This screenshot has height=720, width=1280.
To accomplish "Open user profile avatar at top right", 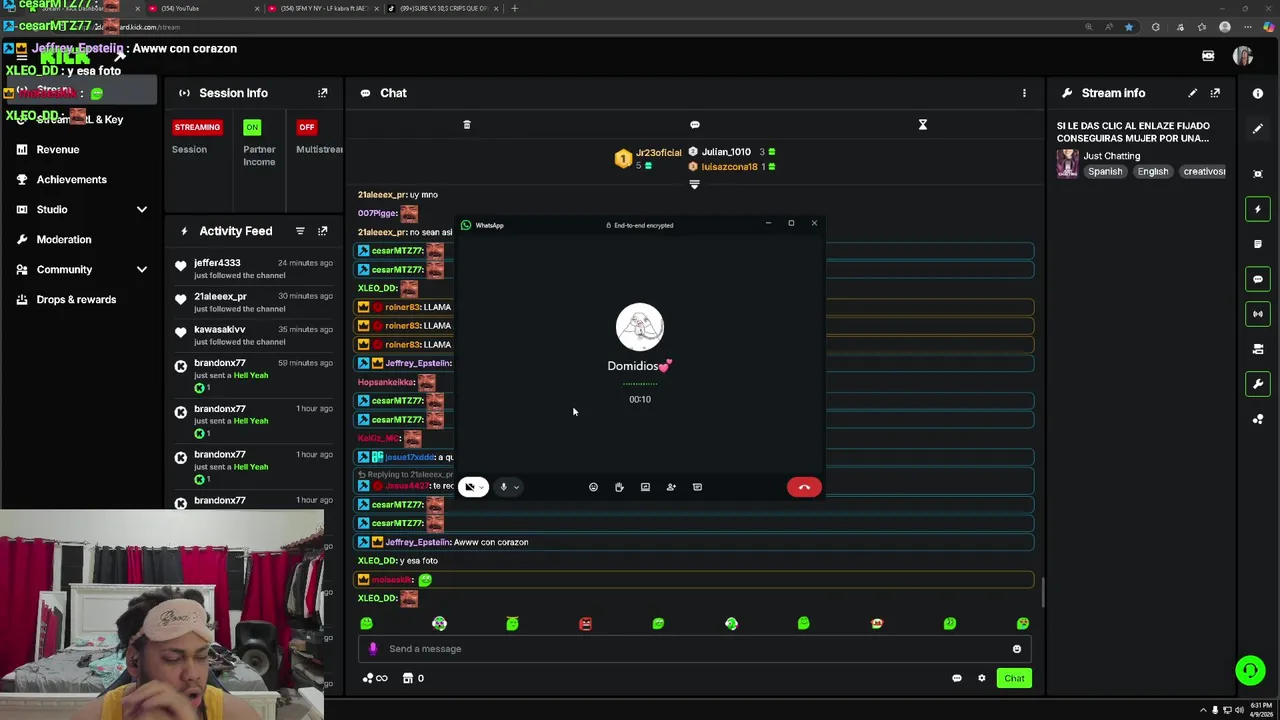I will coord(1243,56).
